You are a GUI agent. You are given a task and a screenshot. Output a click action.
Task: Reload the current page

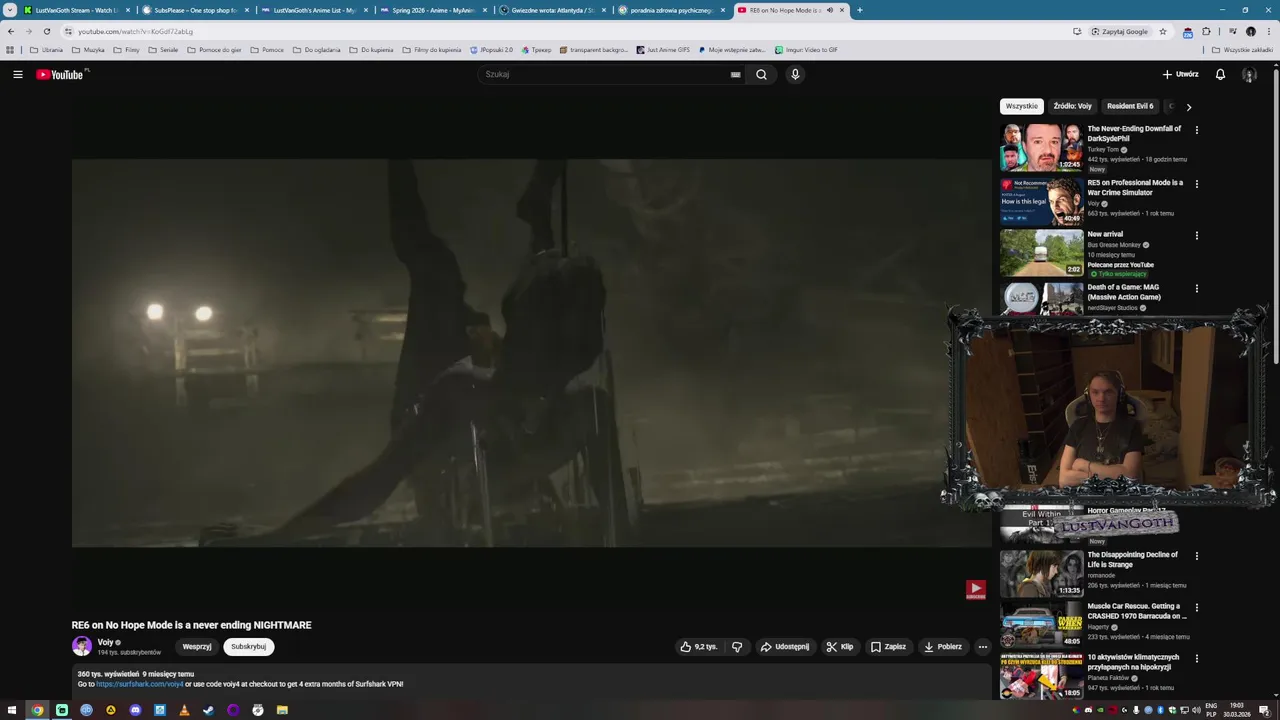[46, 31]
